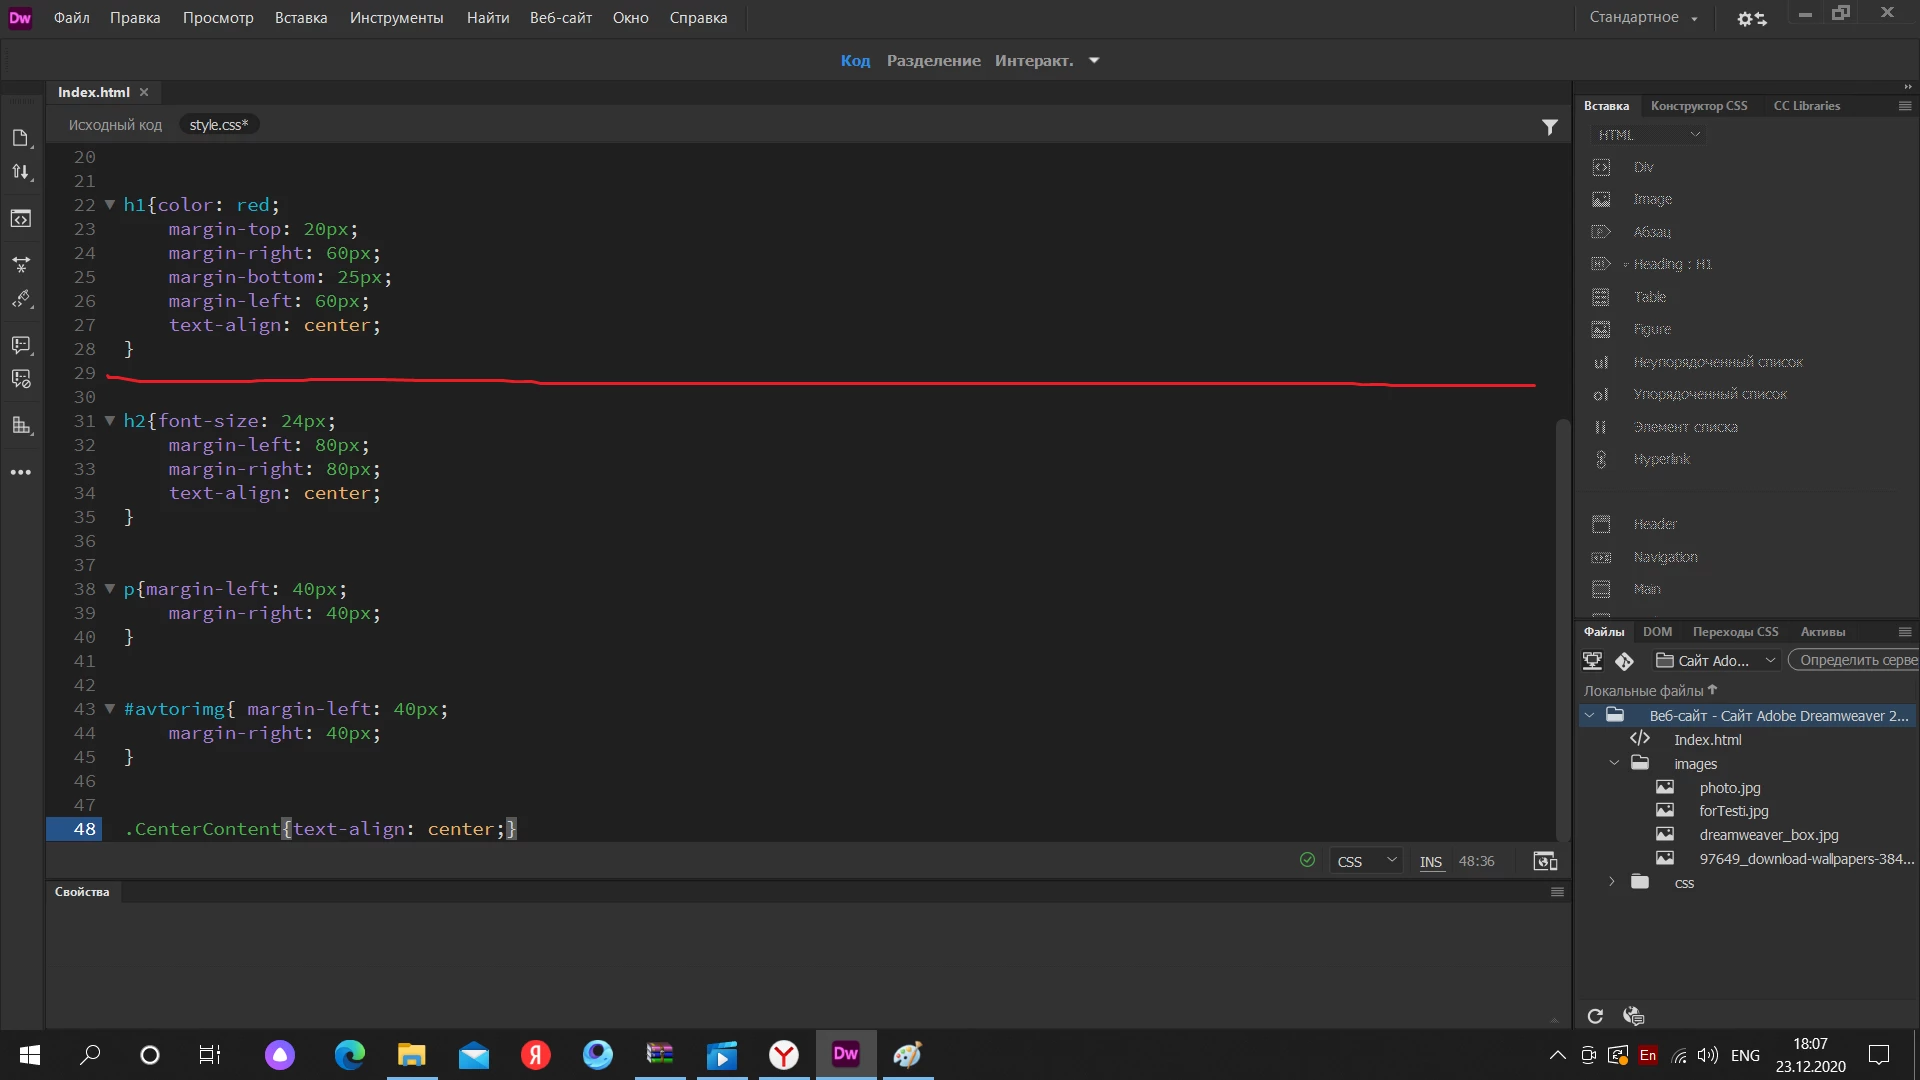Toggle the INS overwrite mode indicator

coord(1430,862)
